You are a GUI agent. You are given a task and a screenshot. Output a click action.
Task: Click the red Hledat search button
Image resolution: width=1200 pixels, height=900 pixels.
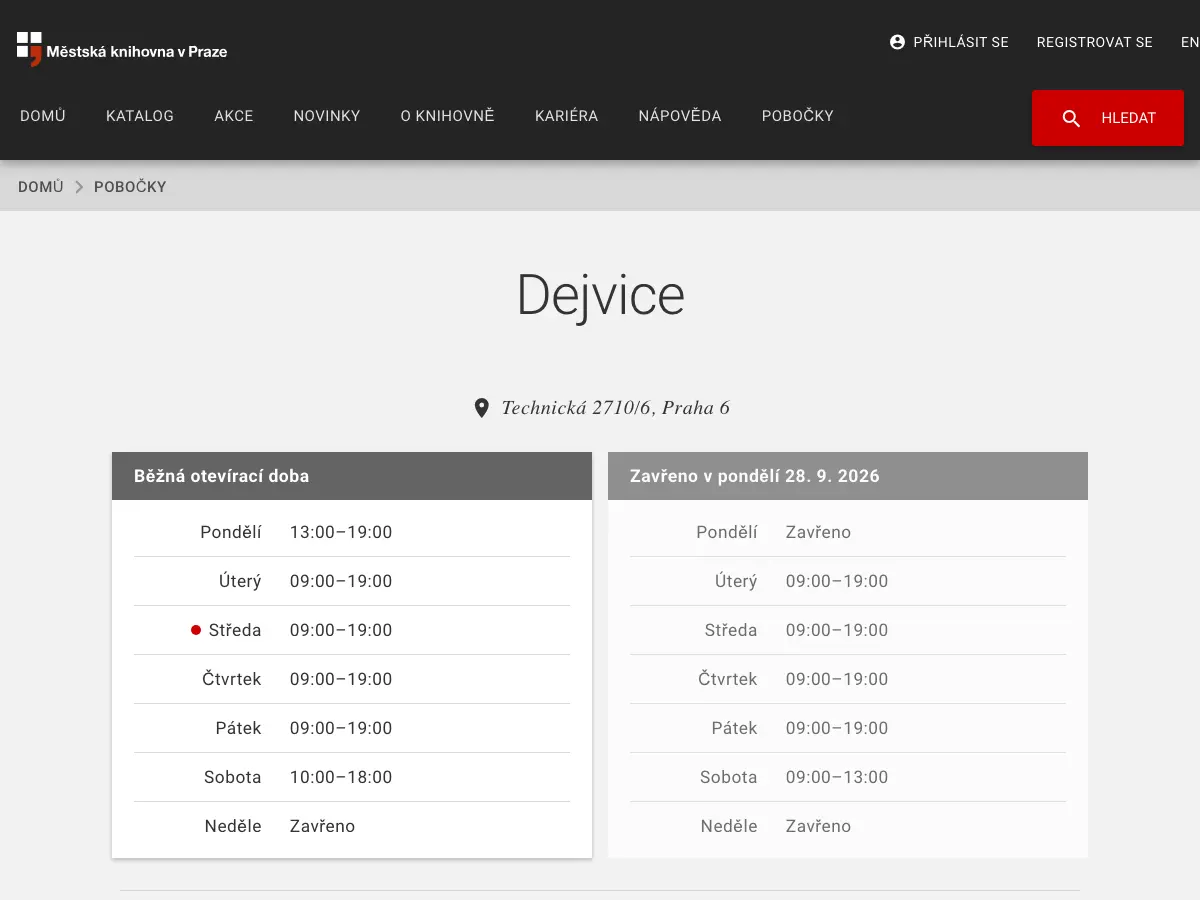click(x=1108, y=118)
